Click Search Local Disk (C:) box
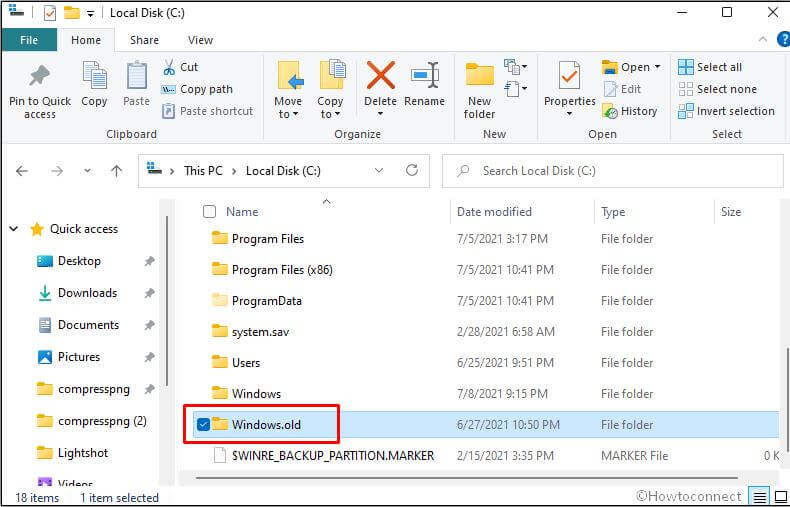The image size is (790, 507). [x=612, y=171]
